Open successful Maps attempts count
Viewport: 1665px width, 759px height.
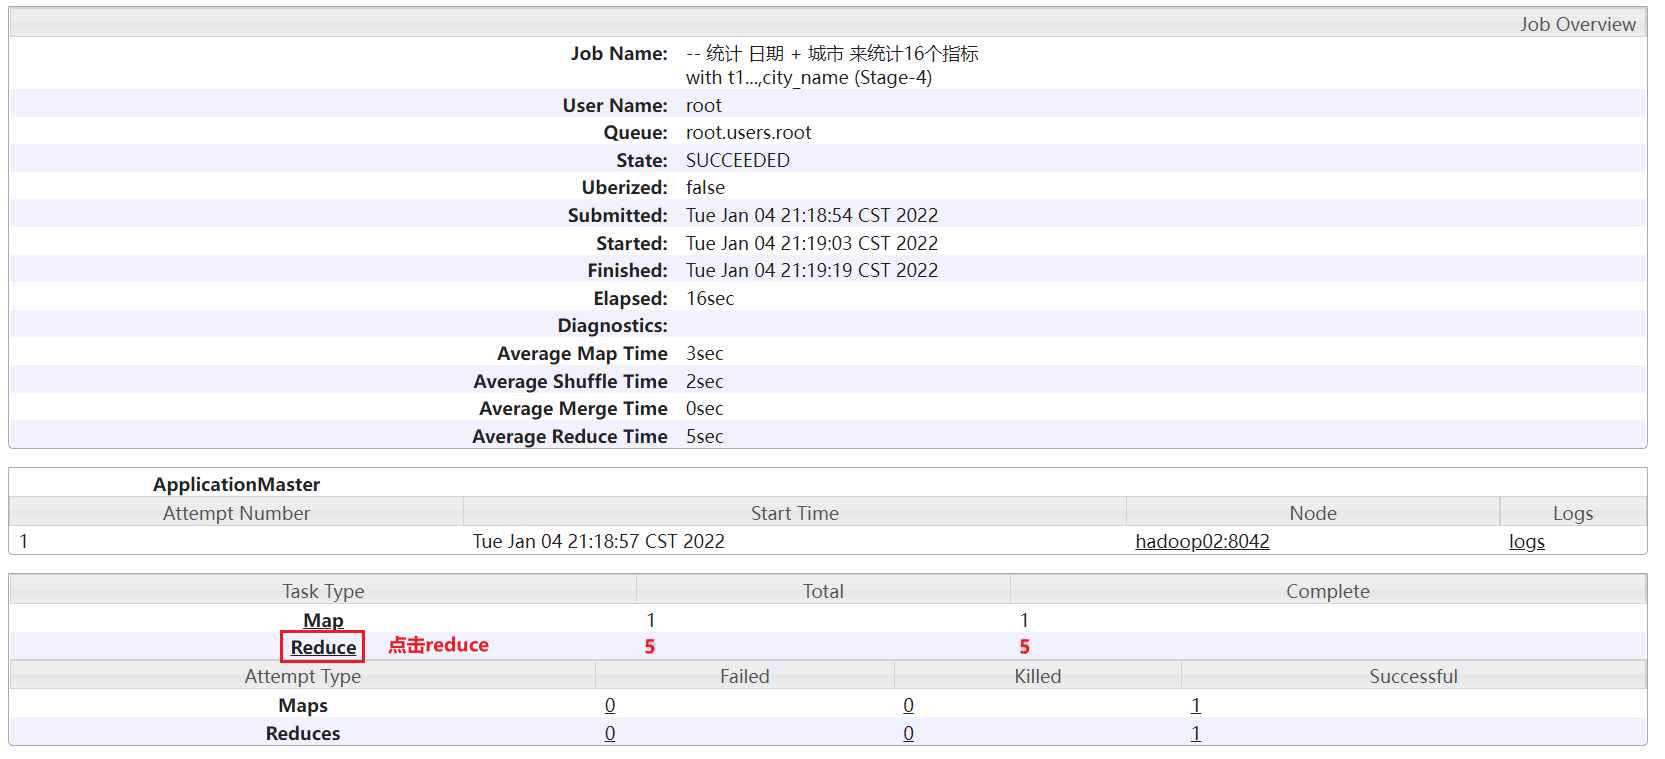(x=1195, y=705)
